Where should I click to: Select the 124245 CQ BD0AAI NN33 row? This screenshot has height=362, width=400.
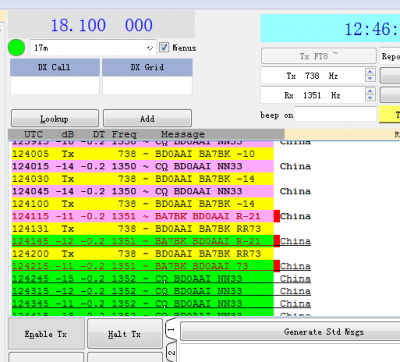coord(143,279)
